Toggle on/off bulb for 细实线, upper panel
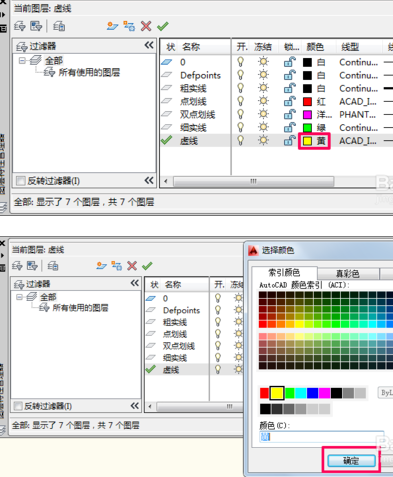 pos(240,128)
